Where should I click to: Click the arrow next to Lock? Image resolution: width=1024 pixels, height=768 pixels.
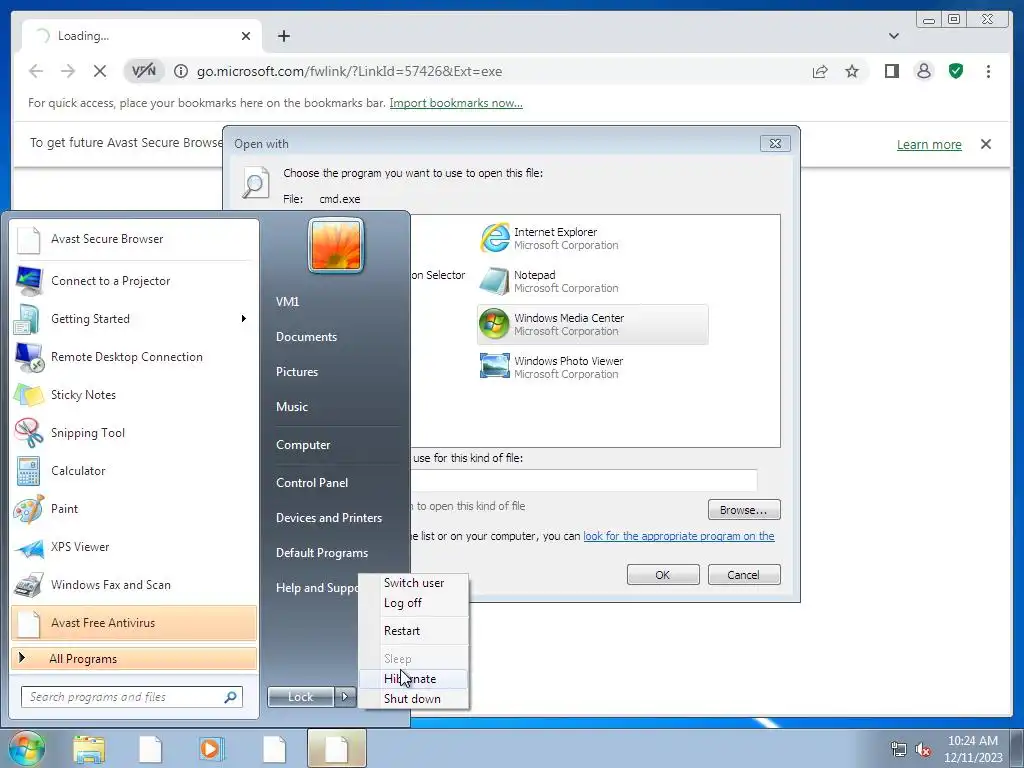pos(345,697)
